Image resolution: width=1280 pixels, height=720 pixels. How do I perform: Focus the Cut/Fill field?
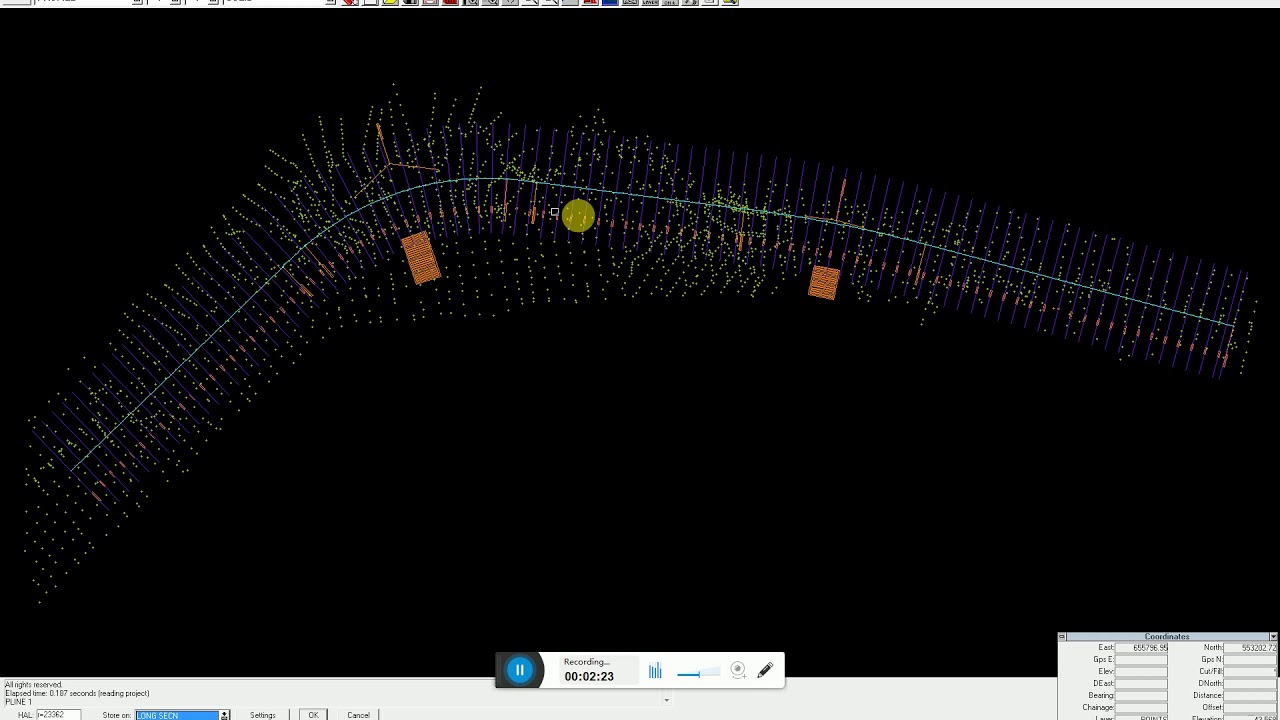[1251, 672]
